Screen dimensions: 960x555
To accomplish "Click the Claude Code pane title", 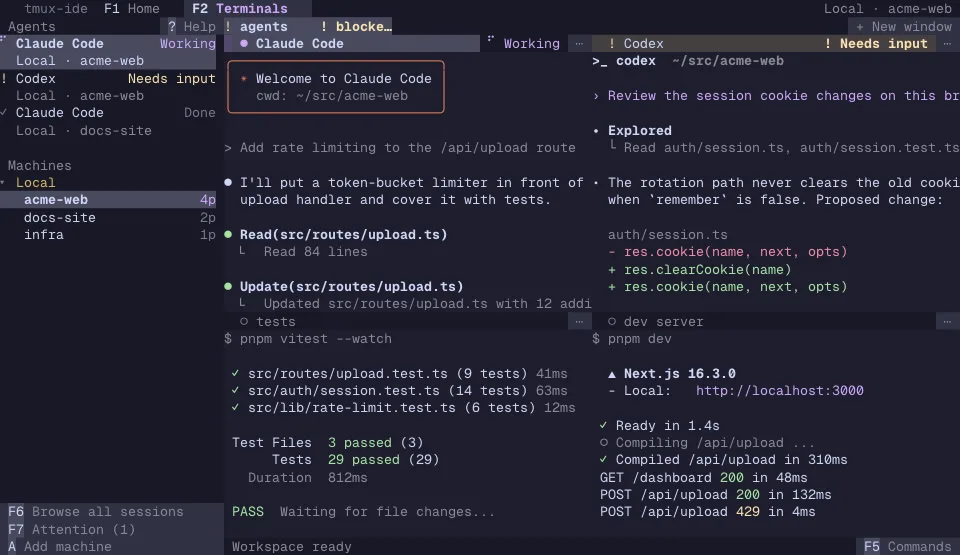I will pos(299,43).
